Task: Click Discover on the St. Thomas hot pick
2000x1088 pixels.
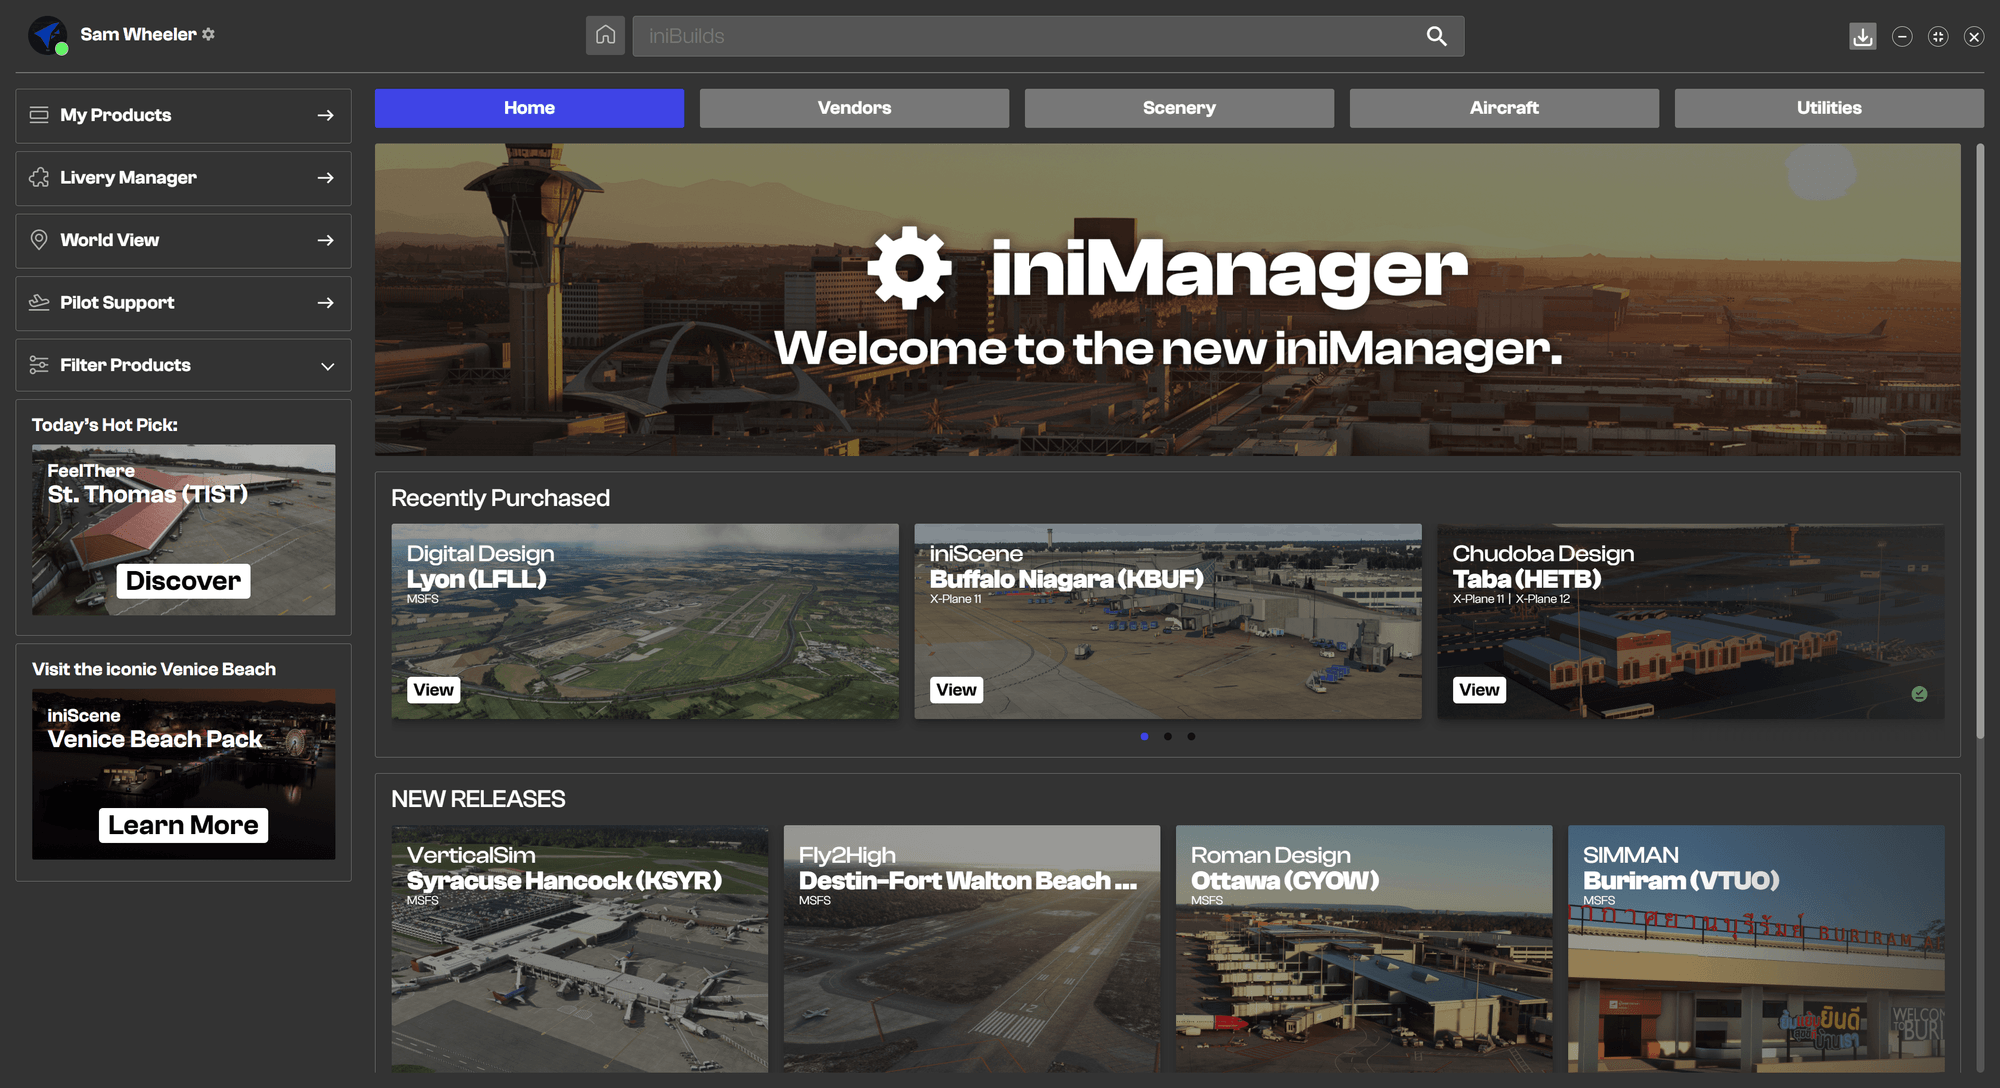Action: click(182, 581)
